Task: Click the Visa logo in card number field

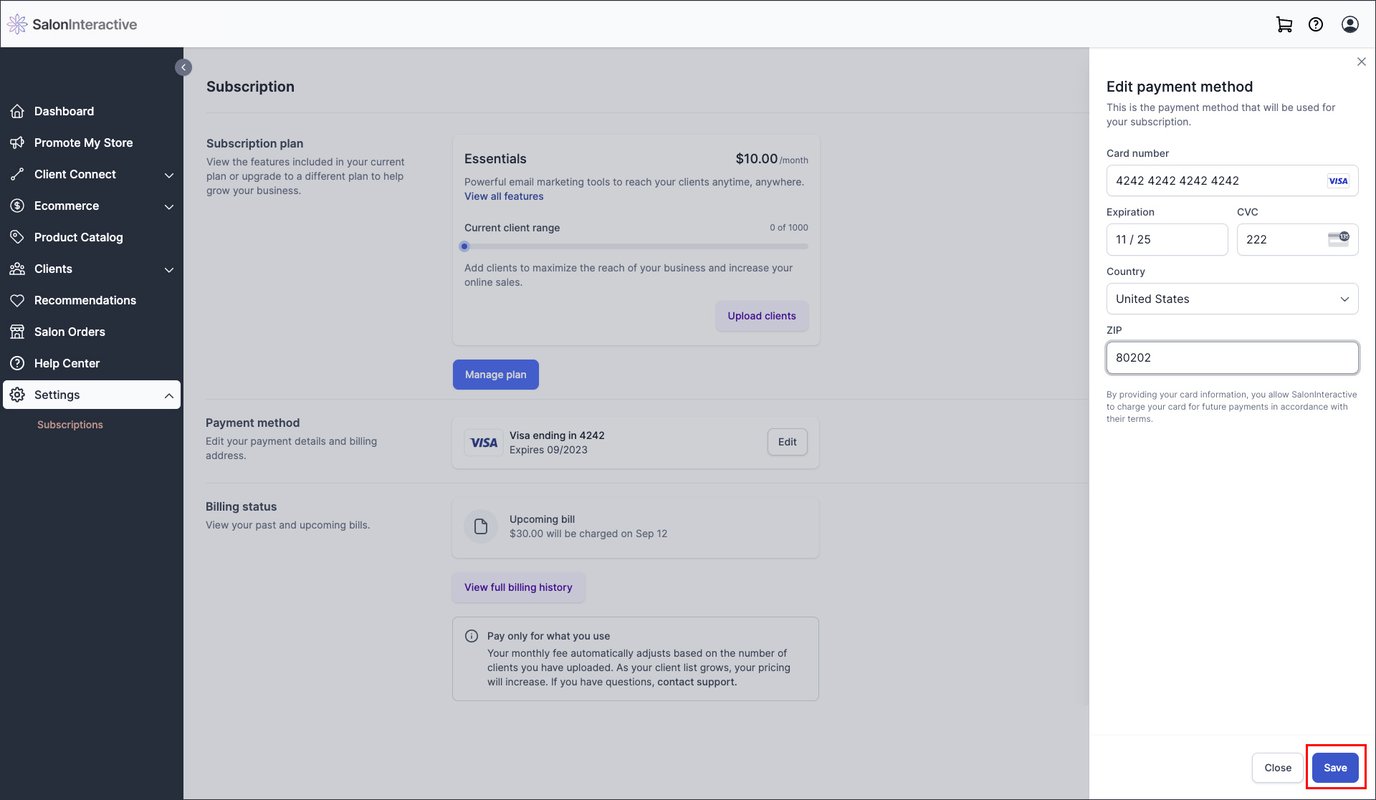Action: pos(1338,181)
